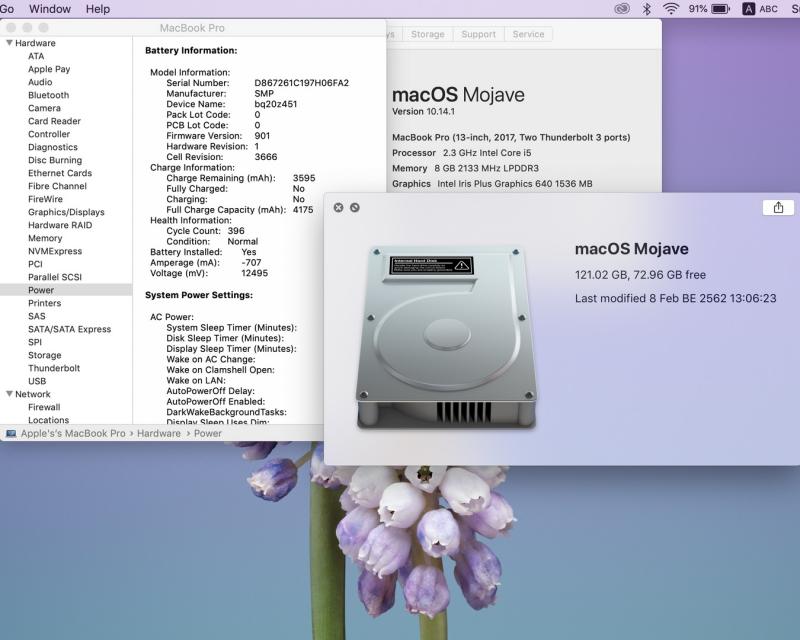Switch to the Storage tab

(427, 34)
